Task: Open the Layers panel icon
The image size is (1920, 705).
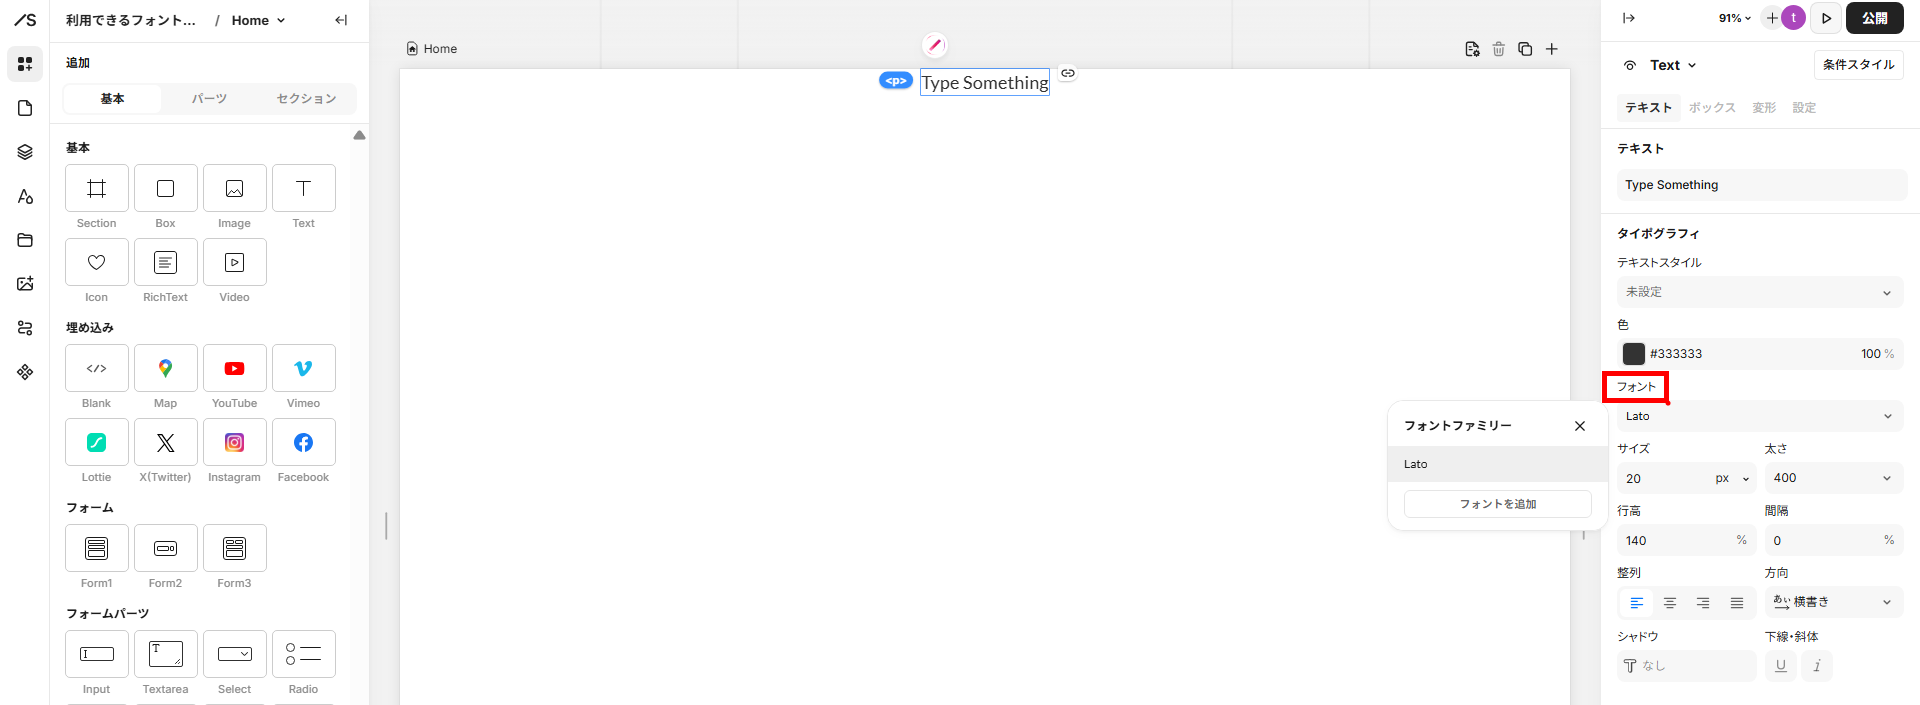Action: click(25, 152)
